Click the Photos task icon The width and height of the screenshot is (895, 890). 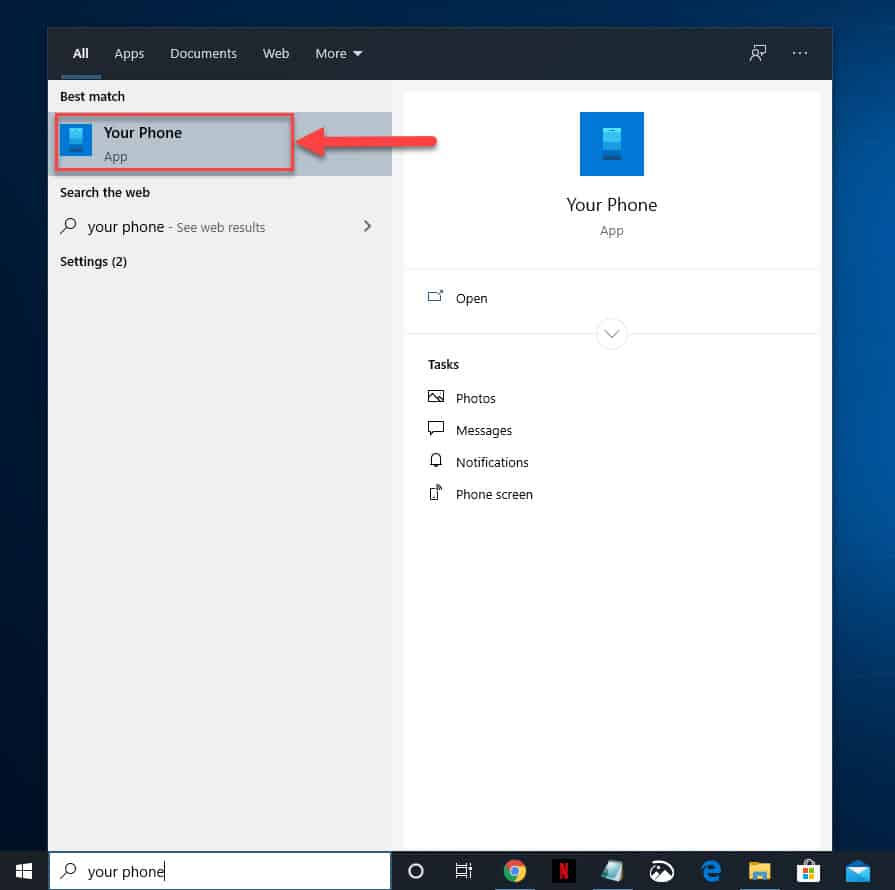click(436, 397)
